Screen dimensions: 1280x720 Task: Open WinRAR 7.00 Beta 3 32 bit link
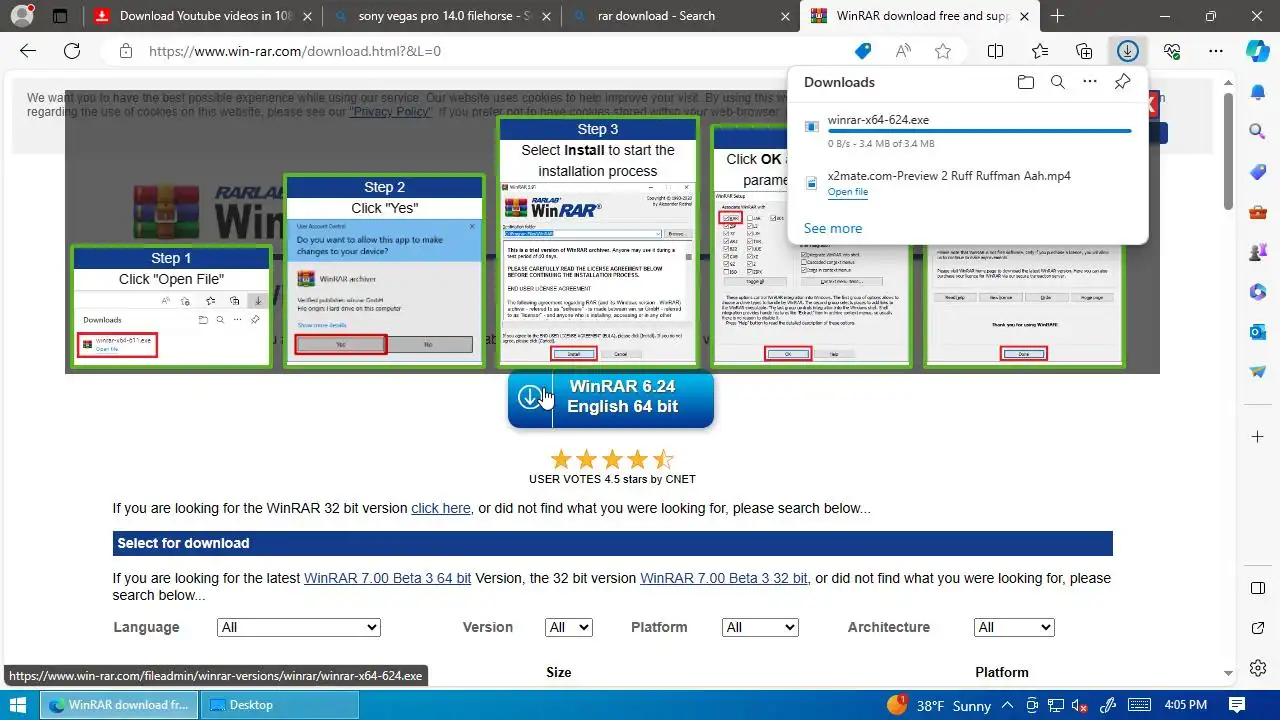pos(724,578)
